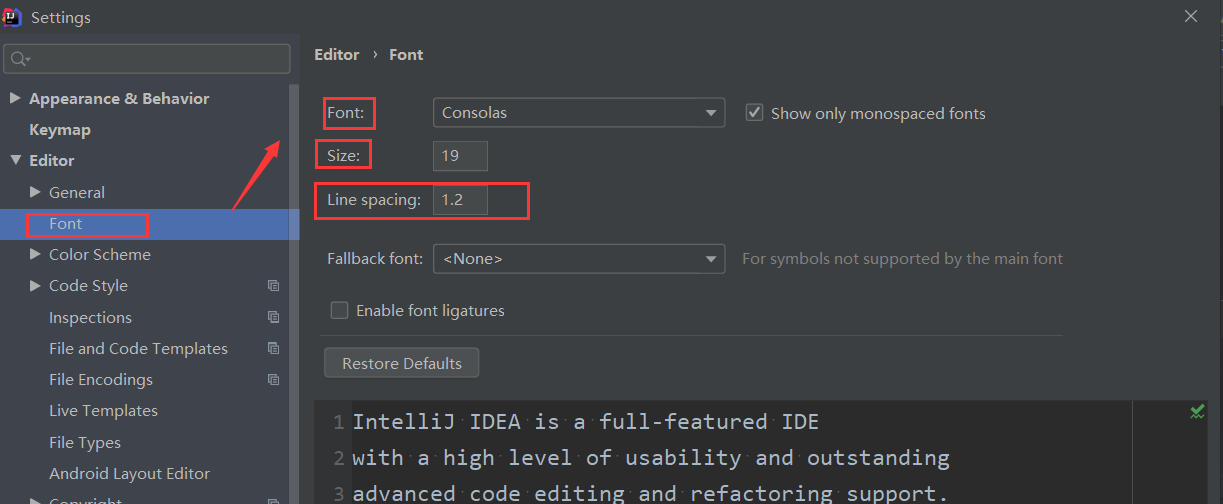Close the Settings window
Screen dimensions: 1223x504
tap(1190, 16)
